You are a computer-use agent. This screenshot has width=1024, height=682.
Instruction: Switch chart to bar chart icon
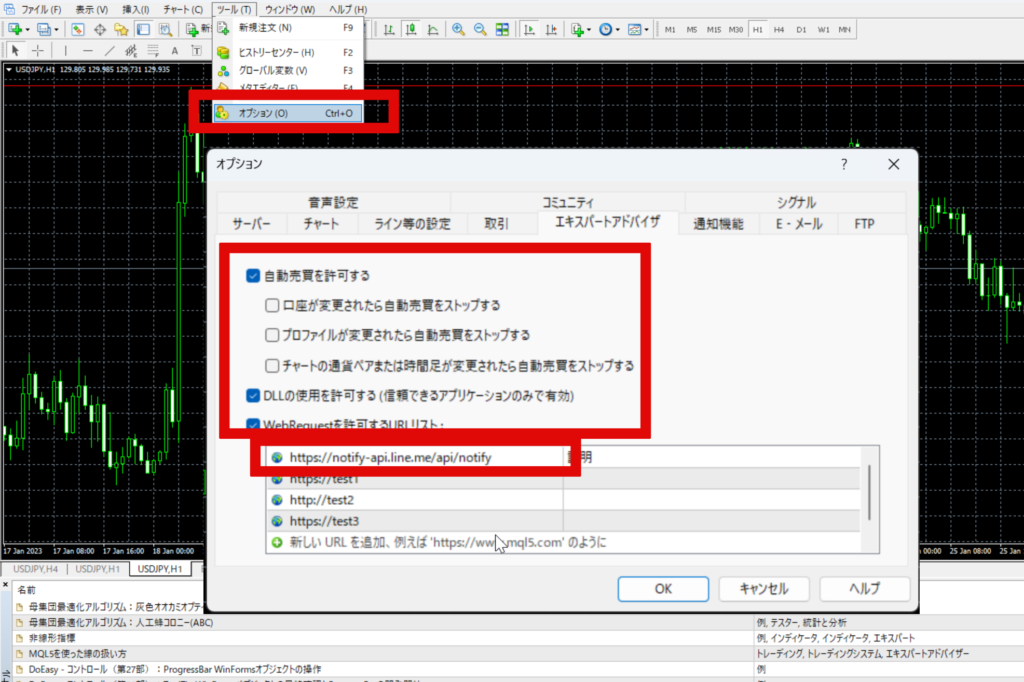[389, 29]
